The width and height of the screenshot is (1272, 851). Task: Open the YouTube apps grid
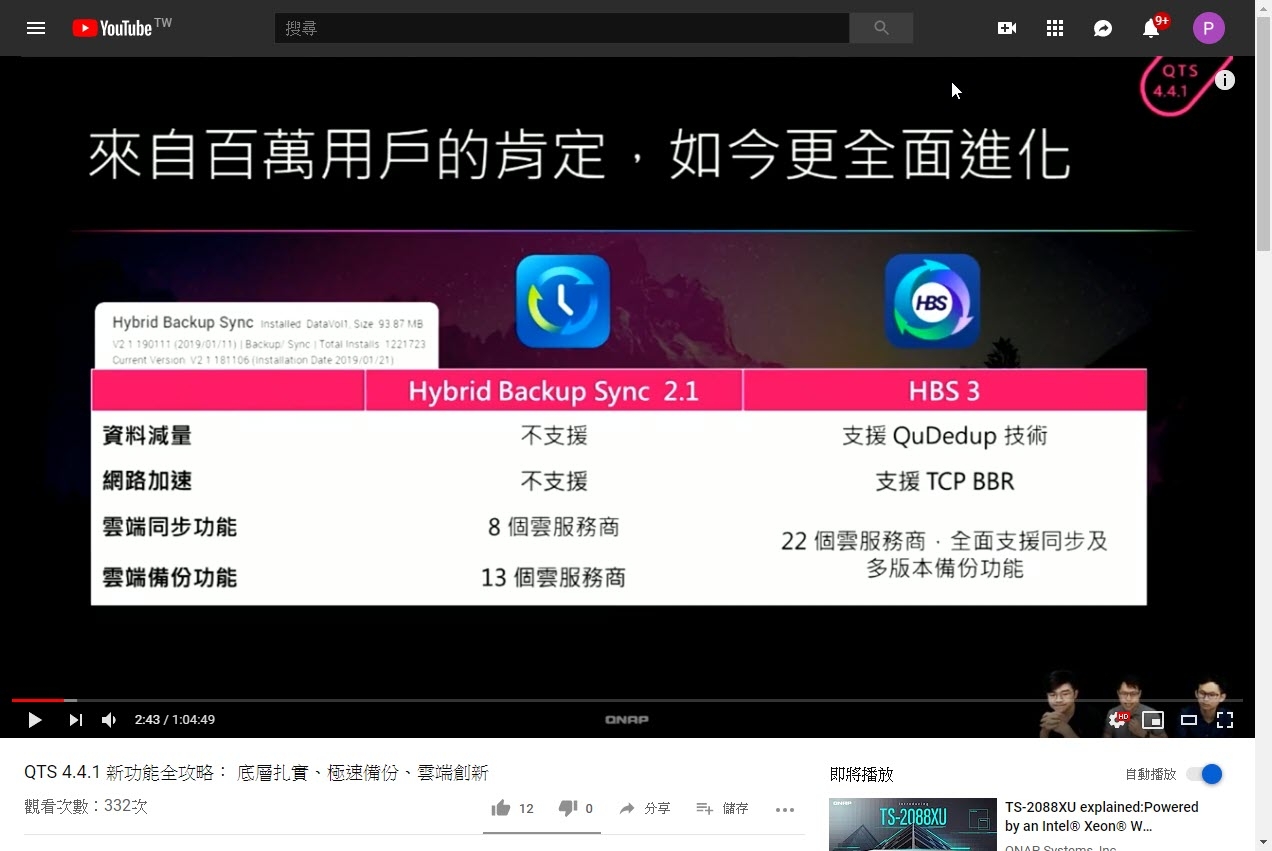1055,28
